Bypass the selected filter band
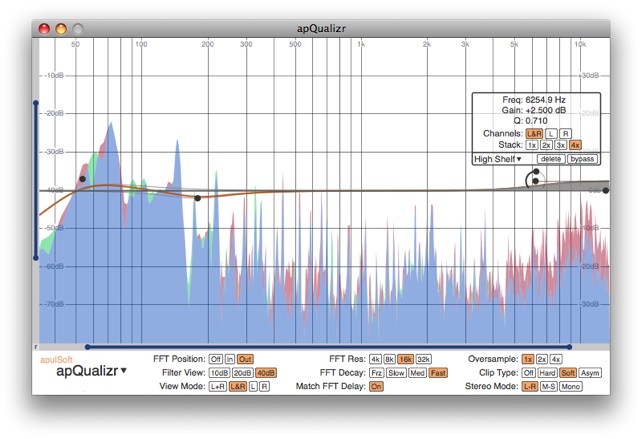 (582, 159)
